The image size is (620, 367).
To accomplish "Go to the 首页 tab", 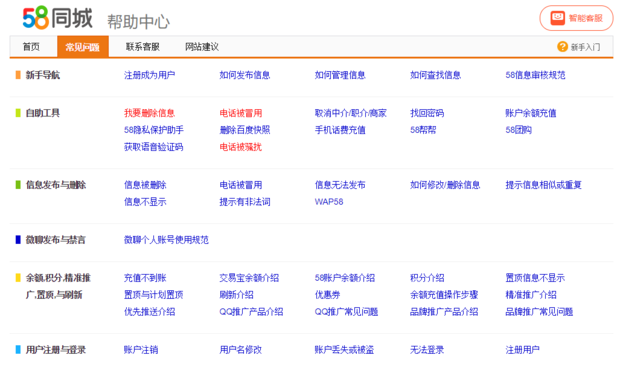I will [x=31, y=47].
